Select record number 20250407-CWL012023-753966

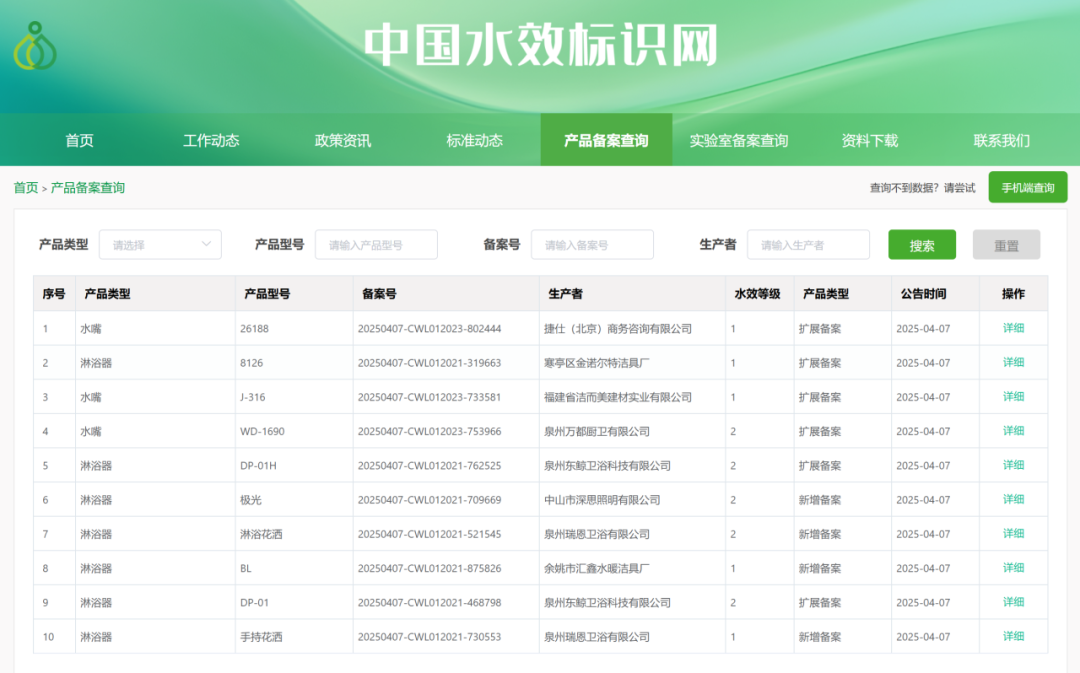429,431
